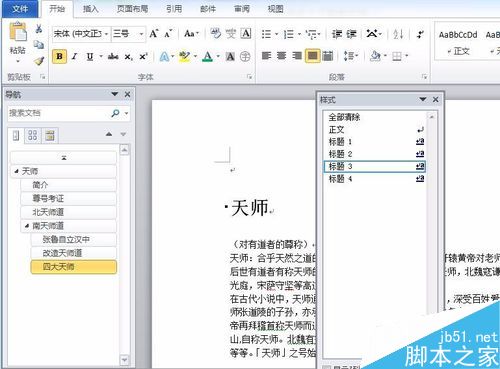Click Enclose Characters icon
Image resolution: width=500 pixels, height=369 pixels.
[245, 56]
